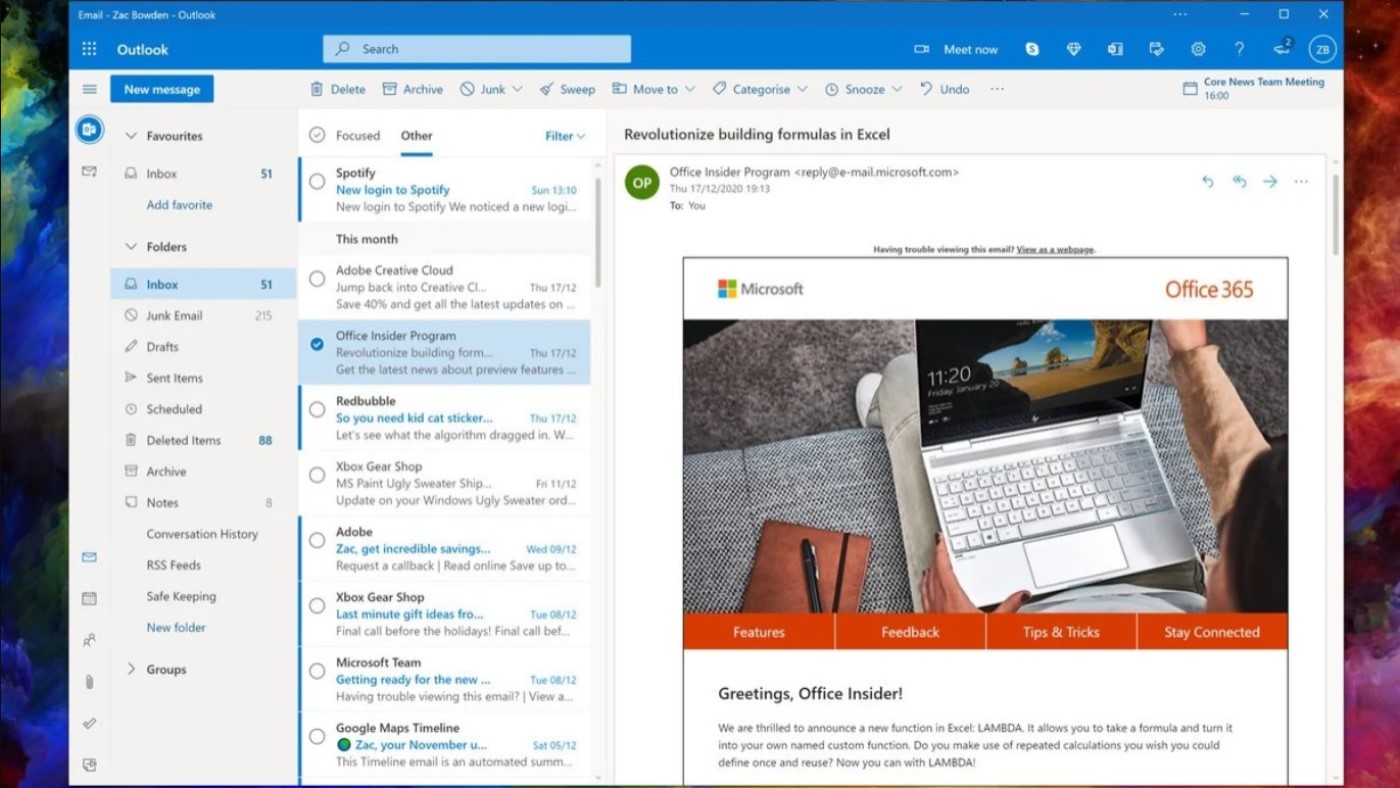This screenshot has height=788, width=1400.
Task: Compose a New message
Action: (162, 89)
